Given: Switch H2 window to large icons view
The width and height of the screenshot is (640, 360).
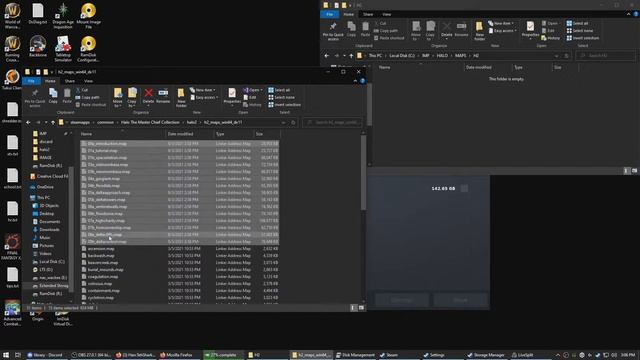Looking at the screenshot, I should click(x=634, y=171).
